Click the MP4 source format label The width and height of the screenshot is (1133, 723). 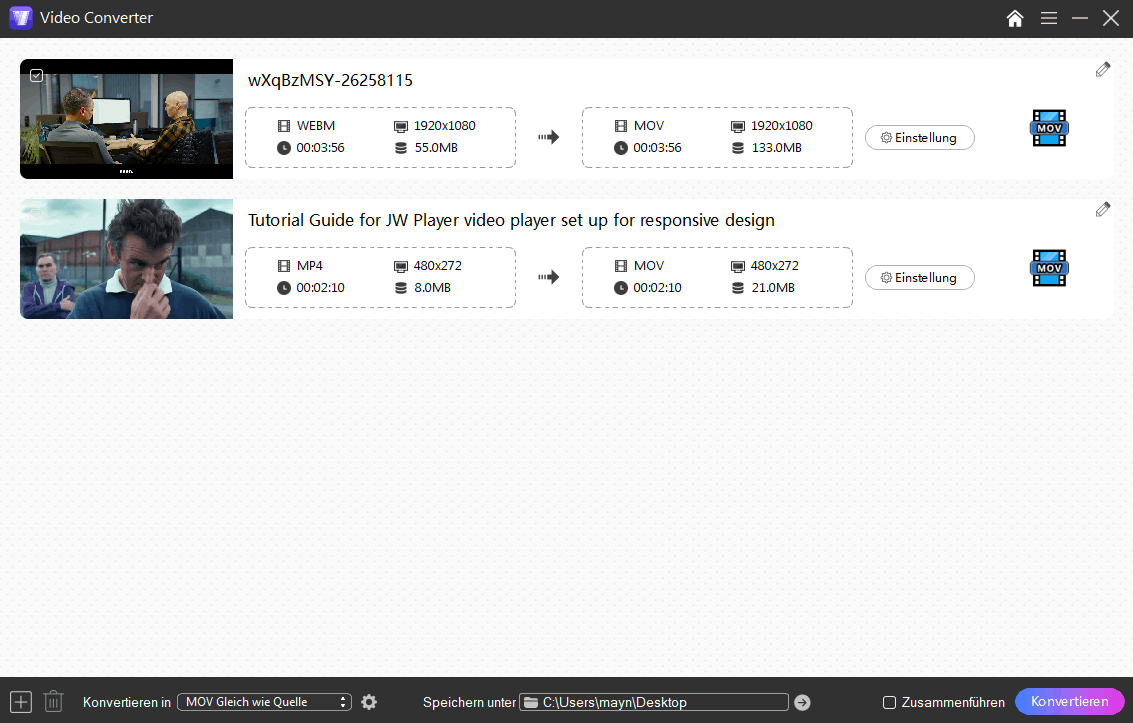[309, 266]
